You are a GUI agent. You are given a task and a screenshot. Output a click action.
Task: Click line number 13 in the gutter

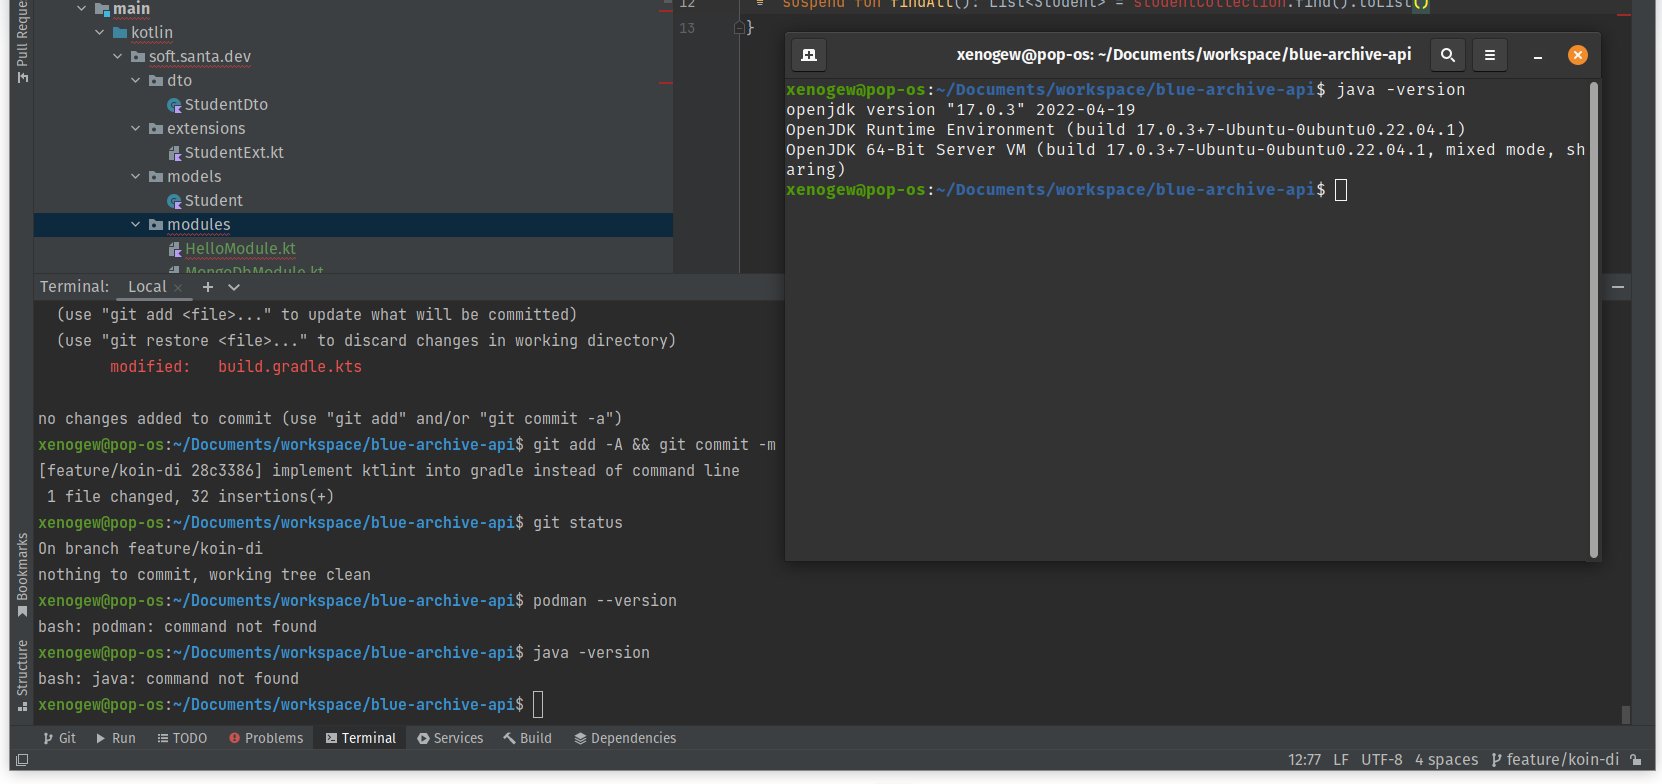(687, 28)
